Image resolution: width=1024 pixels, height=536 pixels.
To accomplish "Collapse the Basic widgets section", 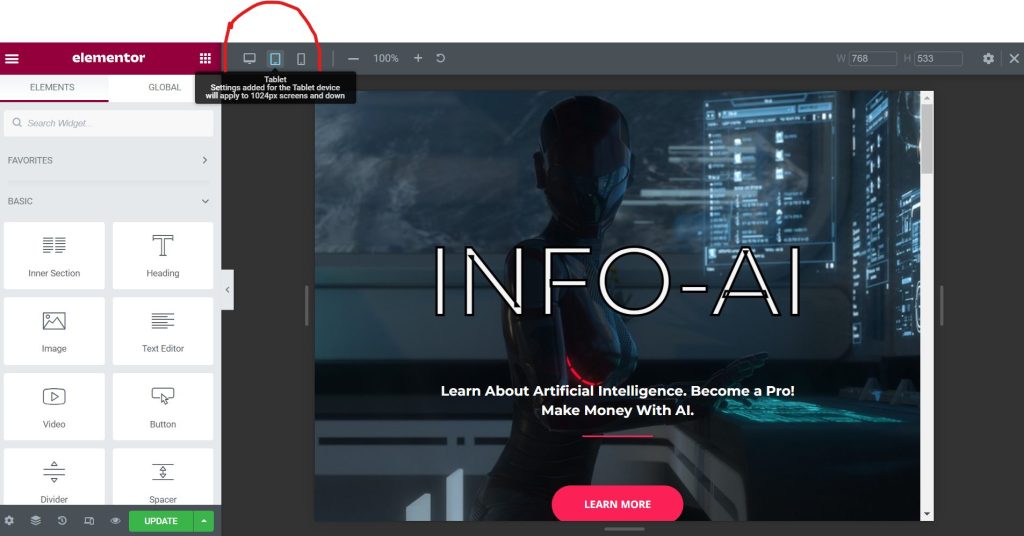I will [x=205, y=201].
